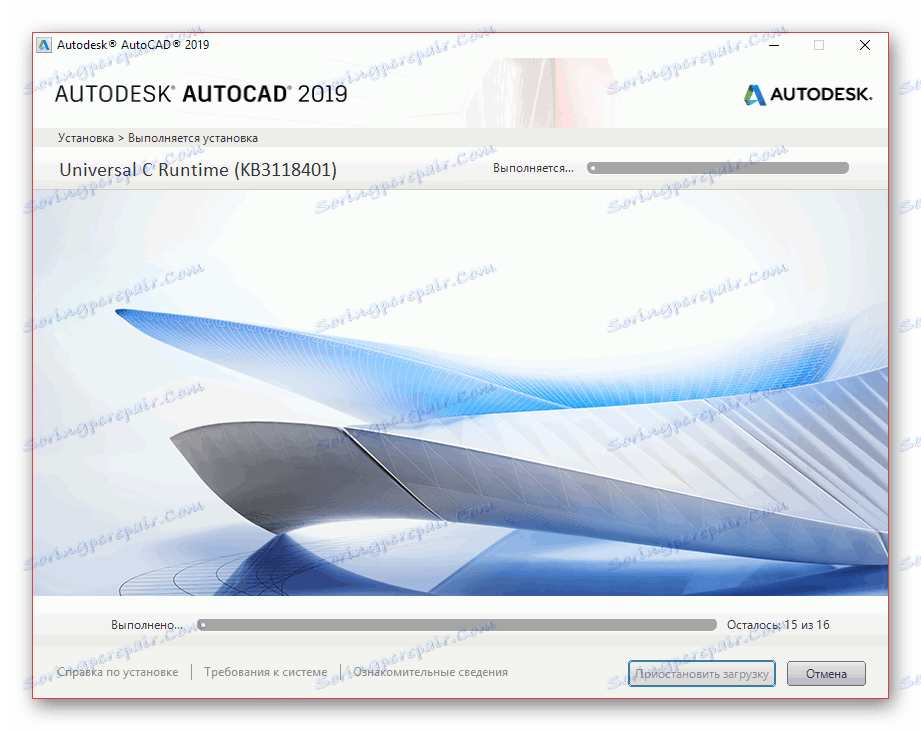Close the AutoCAD 2019 installer window
This screenshot has width=921, height=731.
point(865,45)
